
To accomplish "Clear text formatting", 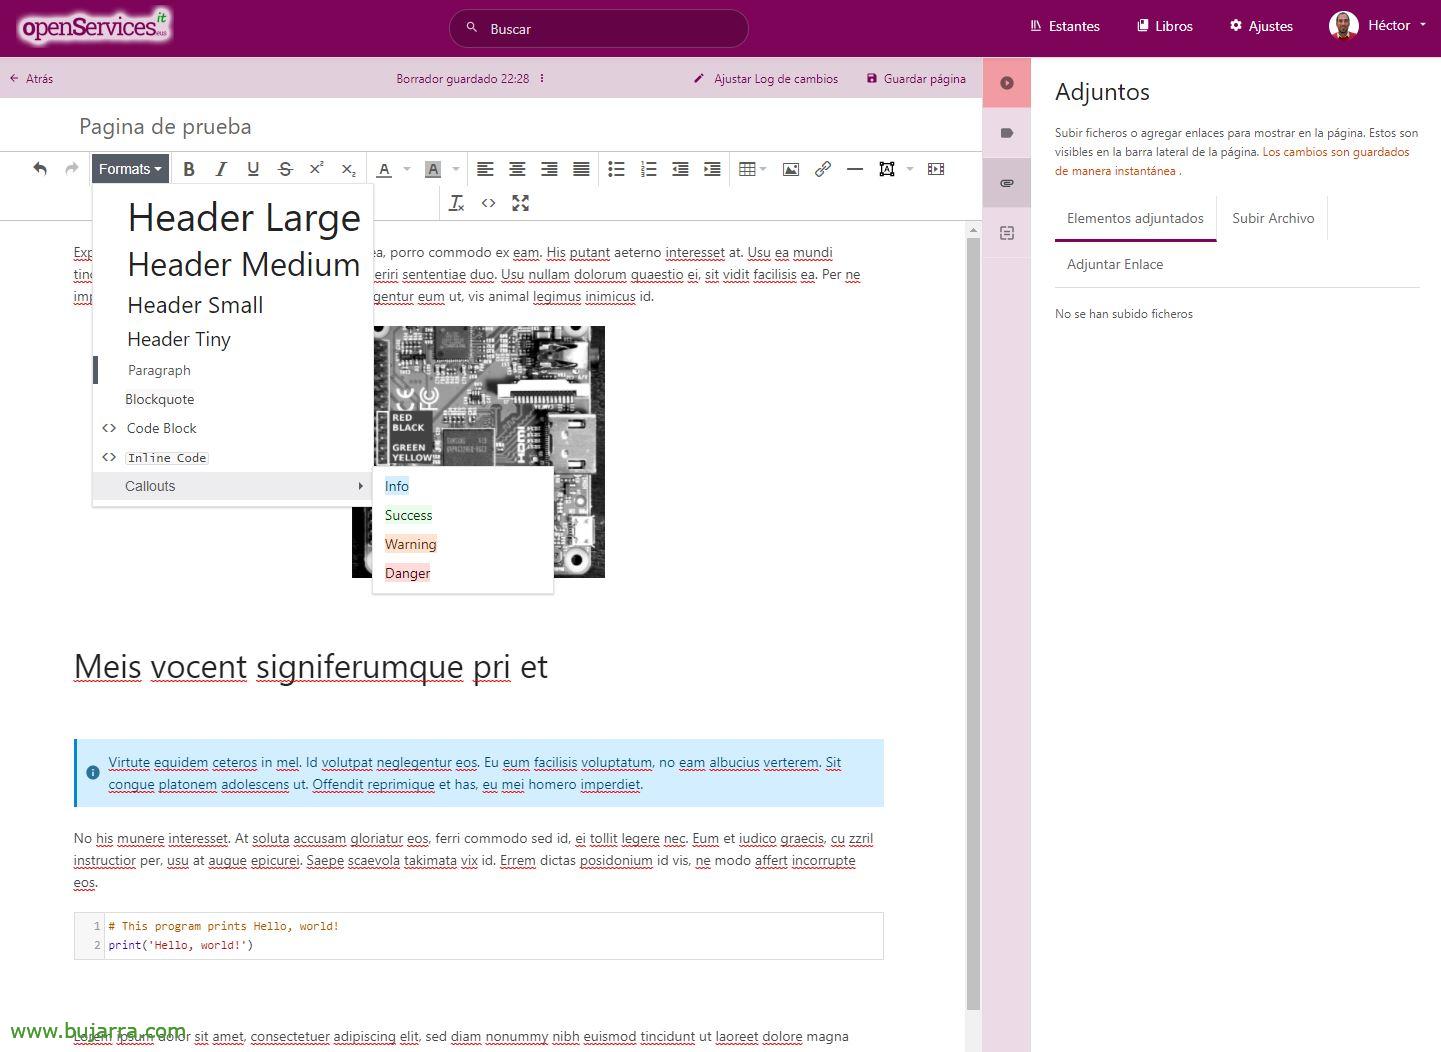I will pyautogui.click(x=456, y=203).
